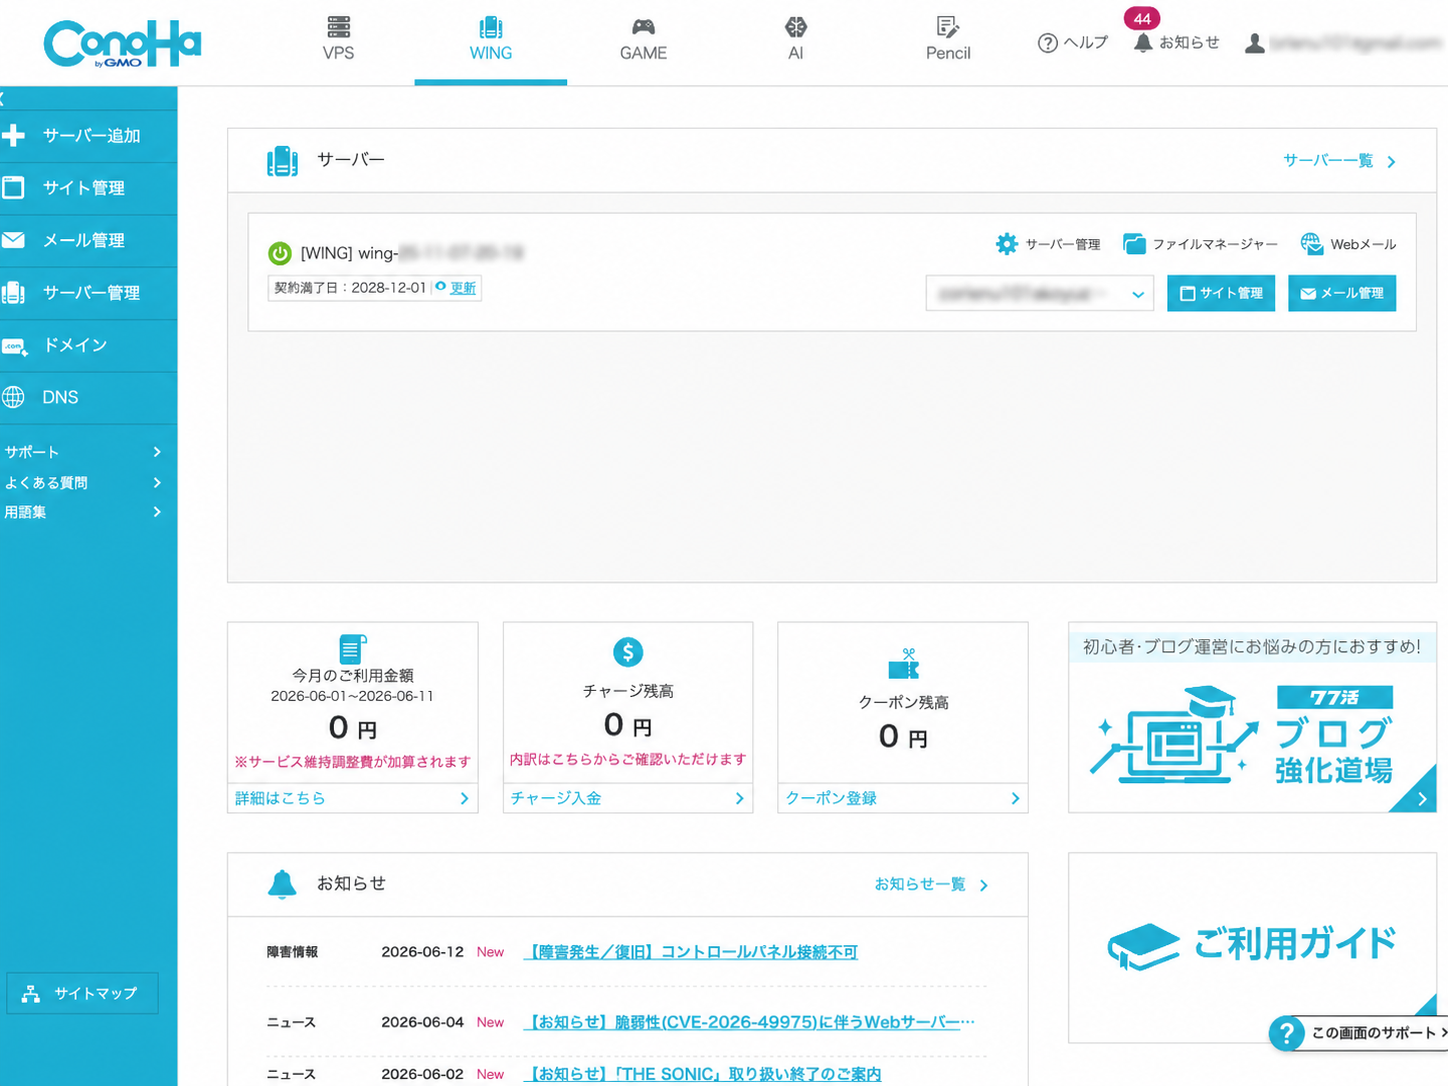Open the Pencil tab
The width and height of the screenshot is (1448, 1086).
point(948,40)
